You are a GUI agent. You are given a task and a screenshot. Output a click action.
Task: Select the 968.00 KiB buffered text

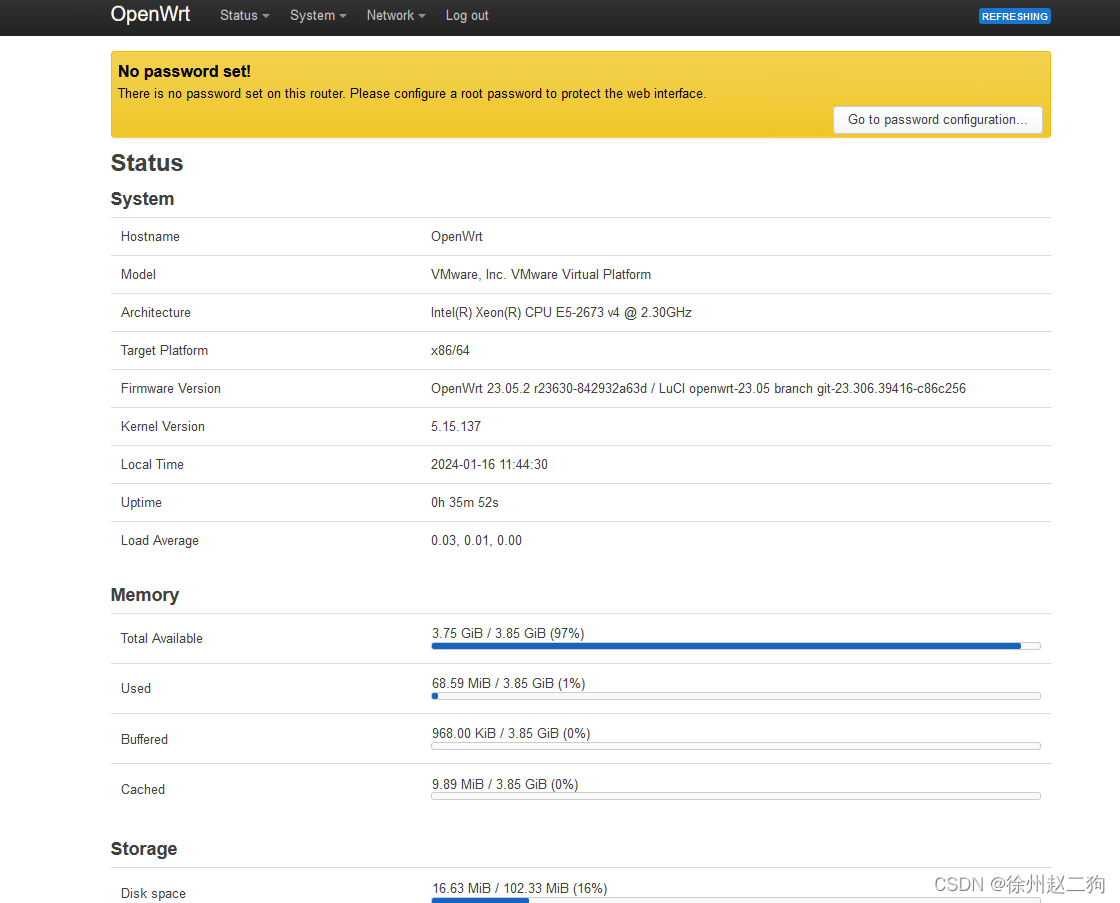[x=511, y=733]
